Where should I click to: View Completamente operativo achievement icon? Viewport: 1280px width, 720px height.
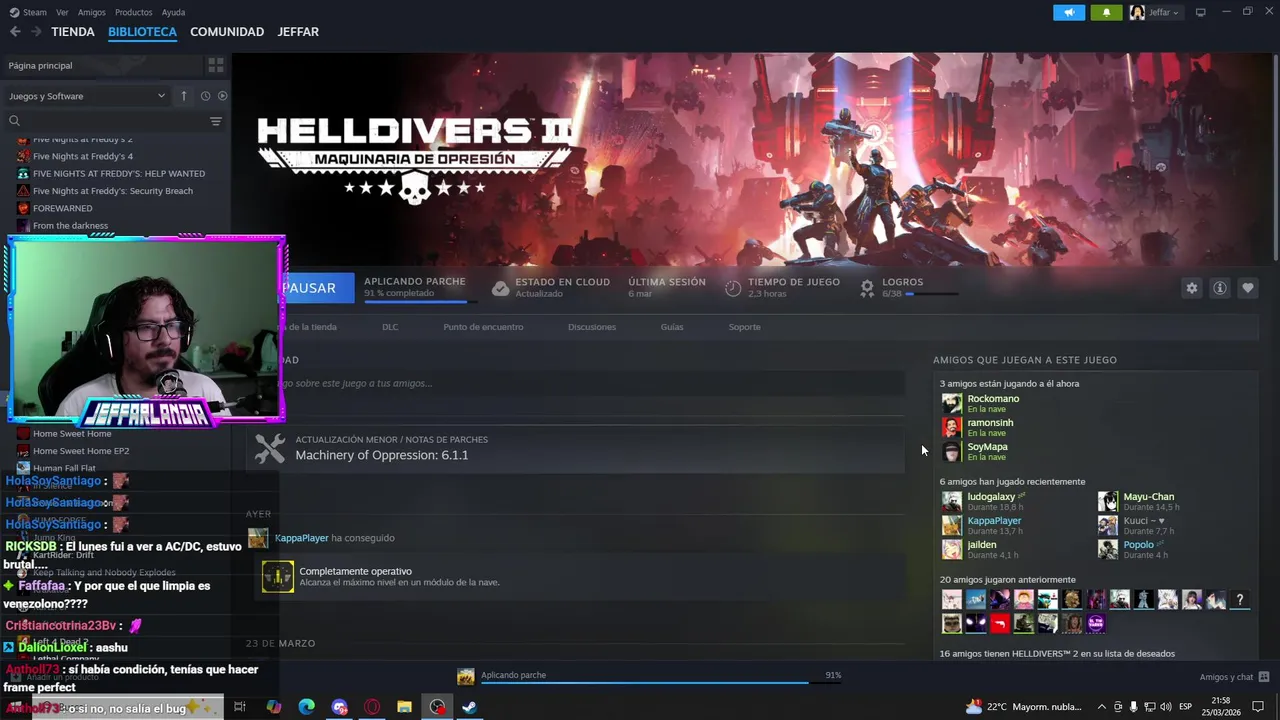click(278, 576)
